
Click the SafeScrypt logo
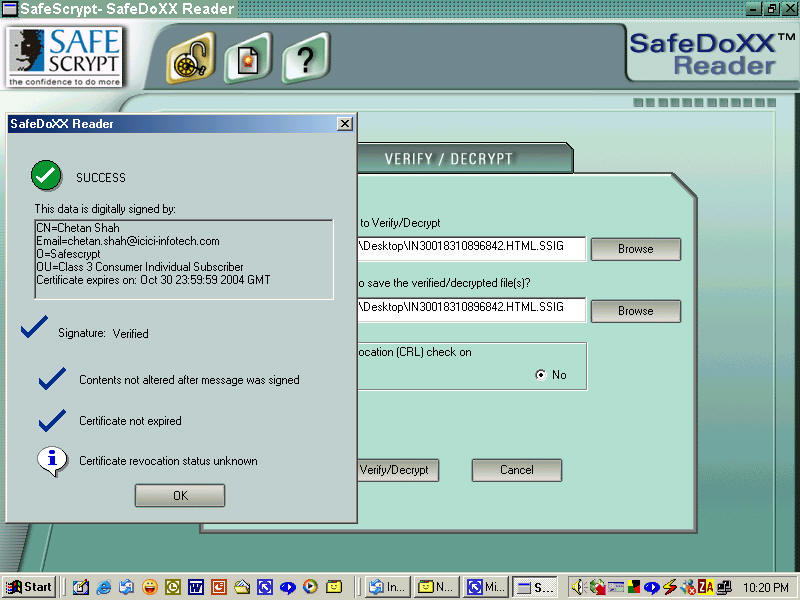(65, 57)
